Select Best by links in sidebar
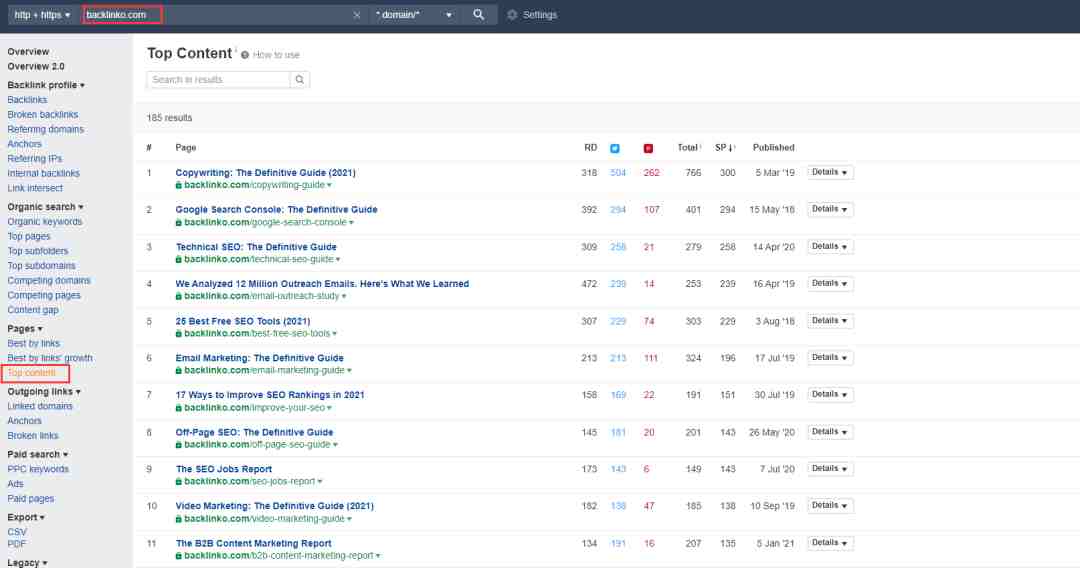This screenshot has height=568, width=1080. point(34,343)
